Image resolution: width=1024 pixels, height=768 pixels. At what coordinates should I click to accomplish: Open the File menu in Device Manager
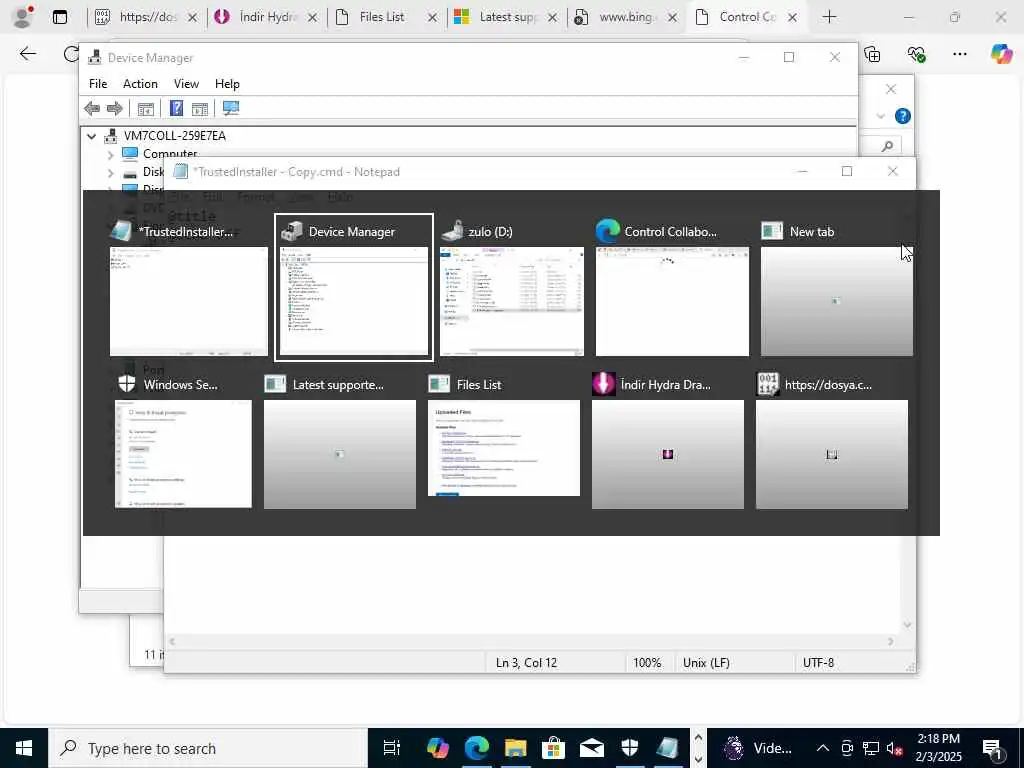pos(98,84)
